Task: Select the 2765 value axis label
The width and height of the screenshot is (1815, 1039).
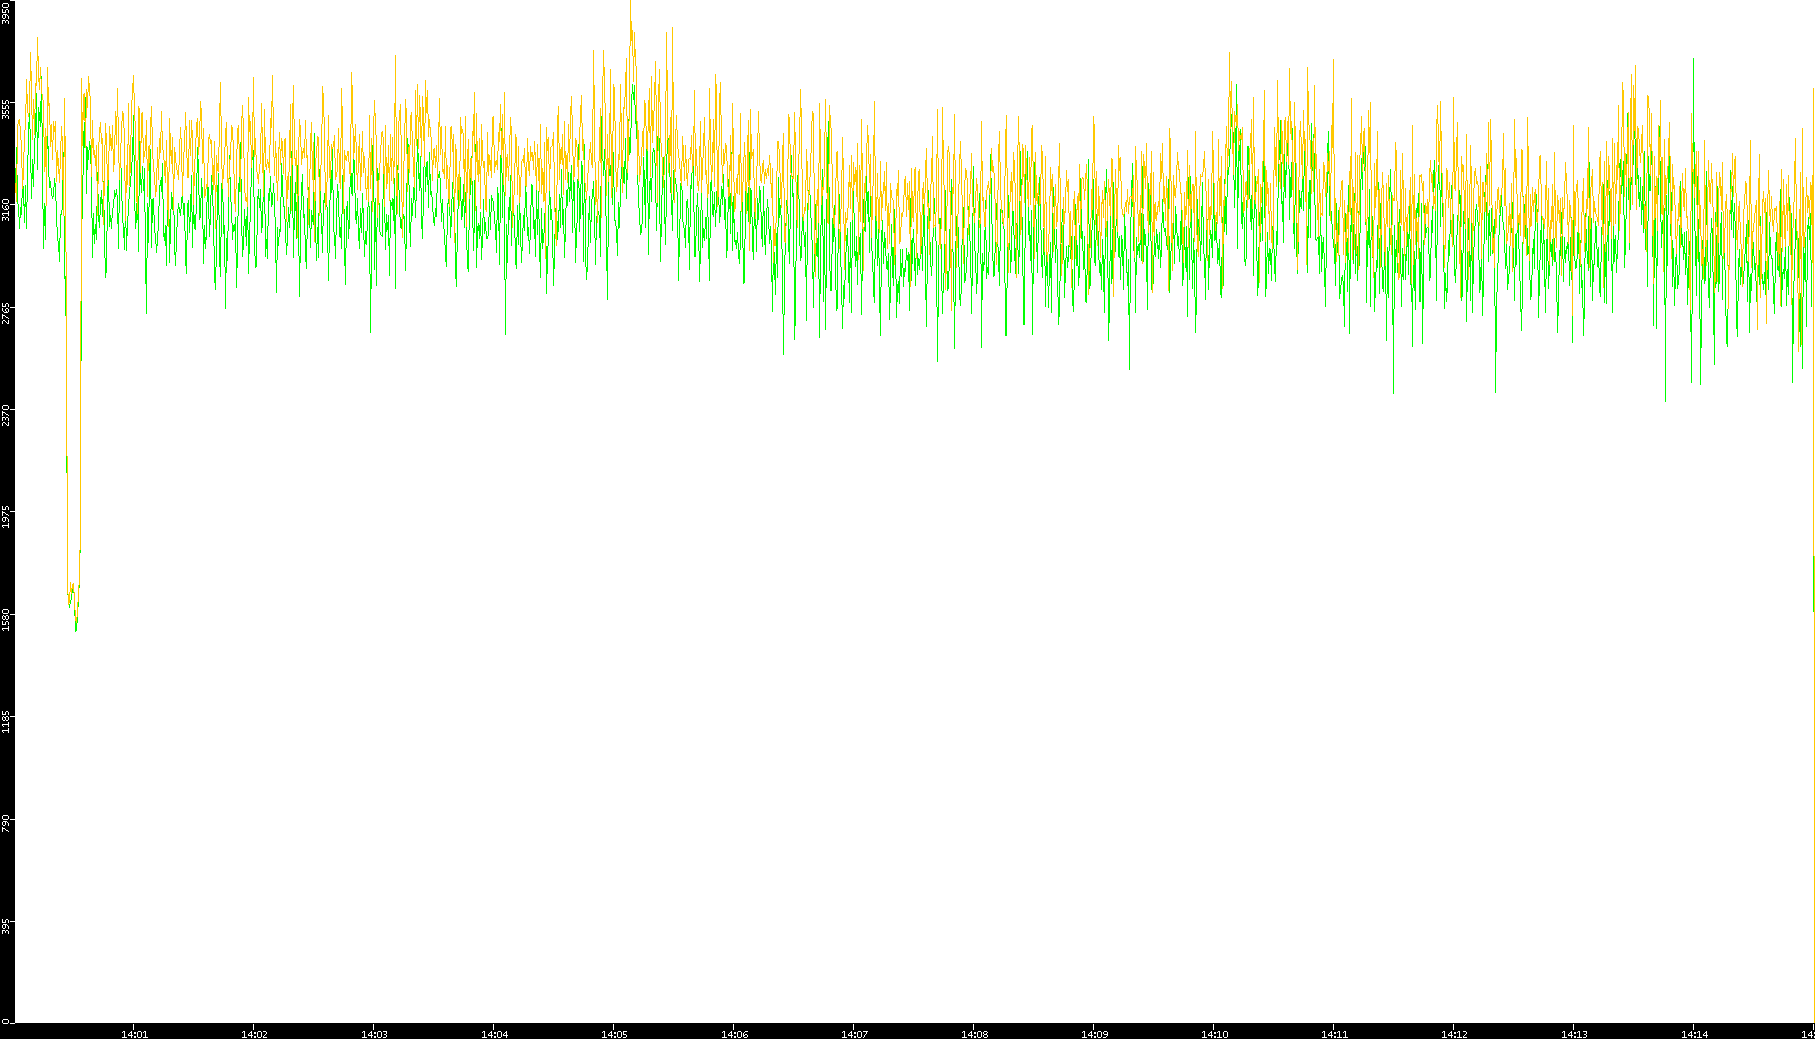Action: 6,313
